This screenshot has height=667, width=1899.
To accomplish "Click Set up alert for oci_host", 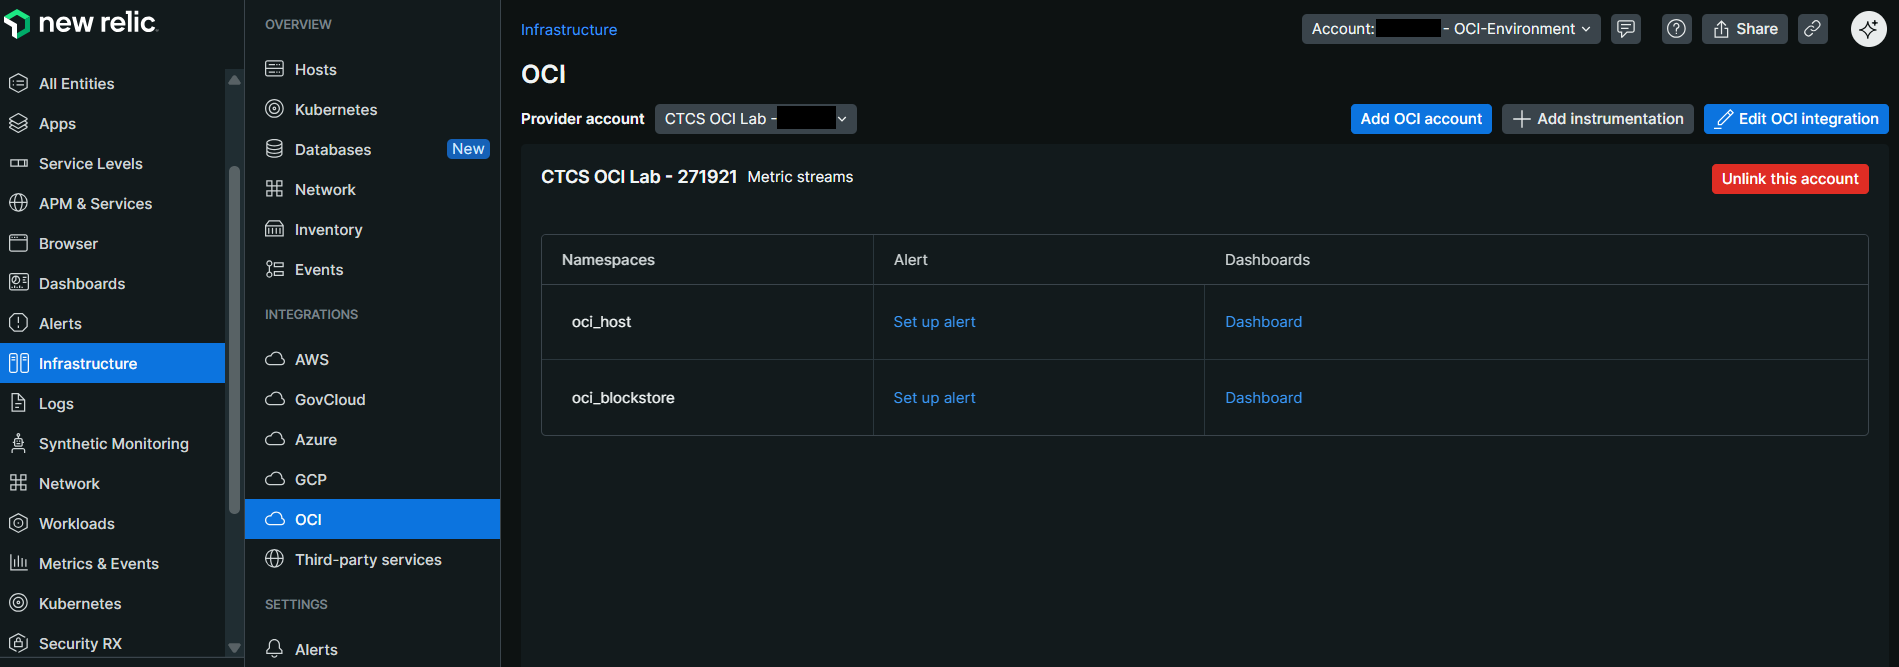I will click(934, 322).
